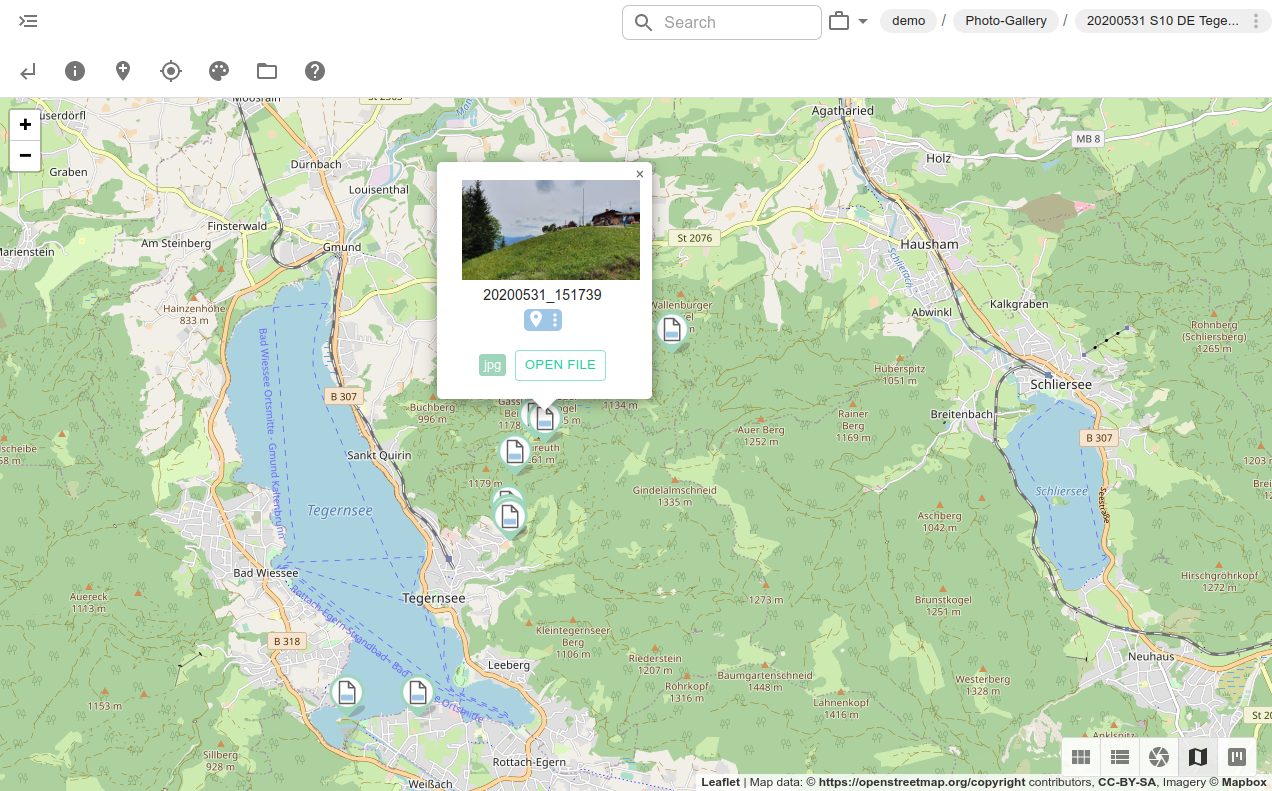Click the Search input field
This screenshot has width=1272, height=791.
(x=736, y=22)
